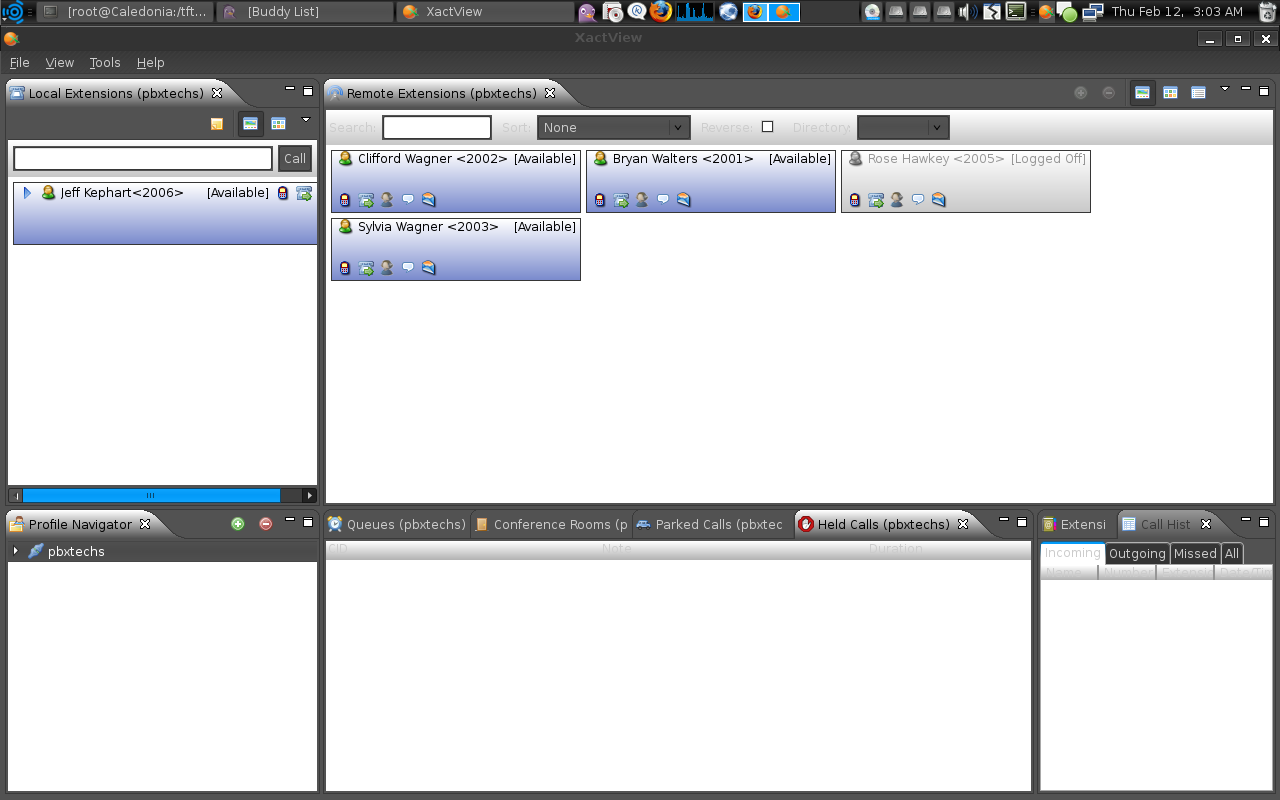The width and height of the screenshot is (1280, 800).
Task: Select the Incoming tab in Call History
Action: coord(1071,552)
